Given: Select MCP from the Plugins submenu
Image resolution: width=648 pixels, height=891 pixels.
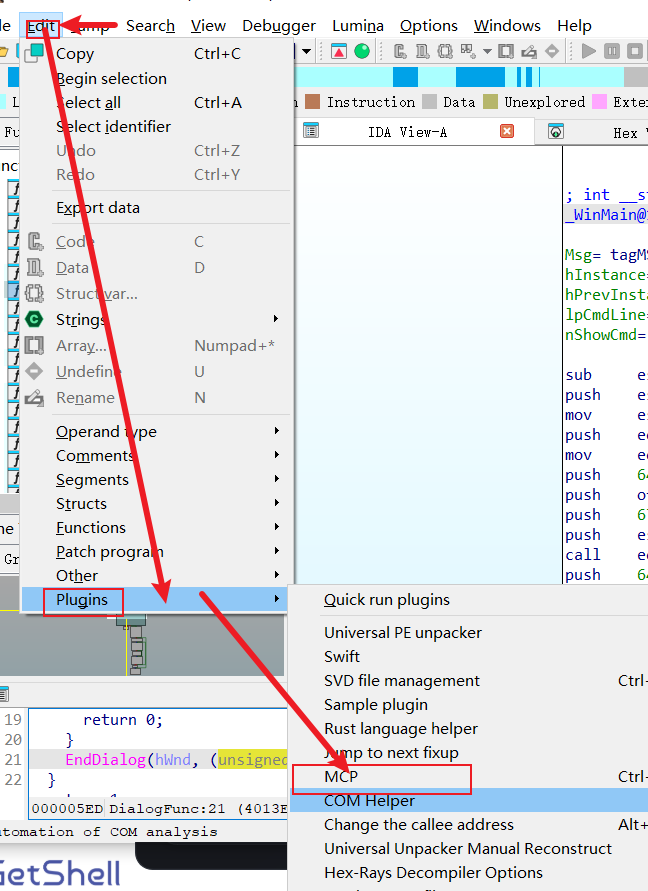Looking at the screenshot, I should [341, 777].
